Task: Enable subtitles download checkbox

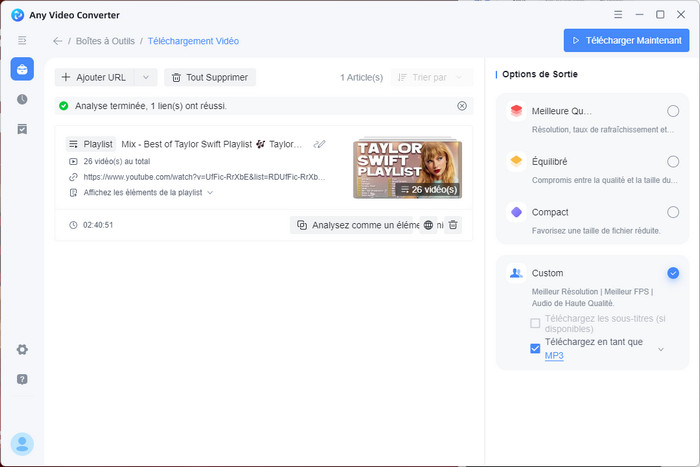Action: point(535,323)
